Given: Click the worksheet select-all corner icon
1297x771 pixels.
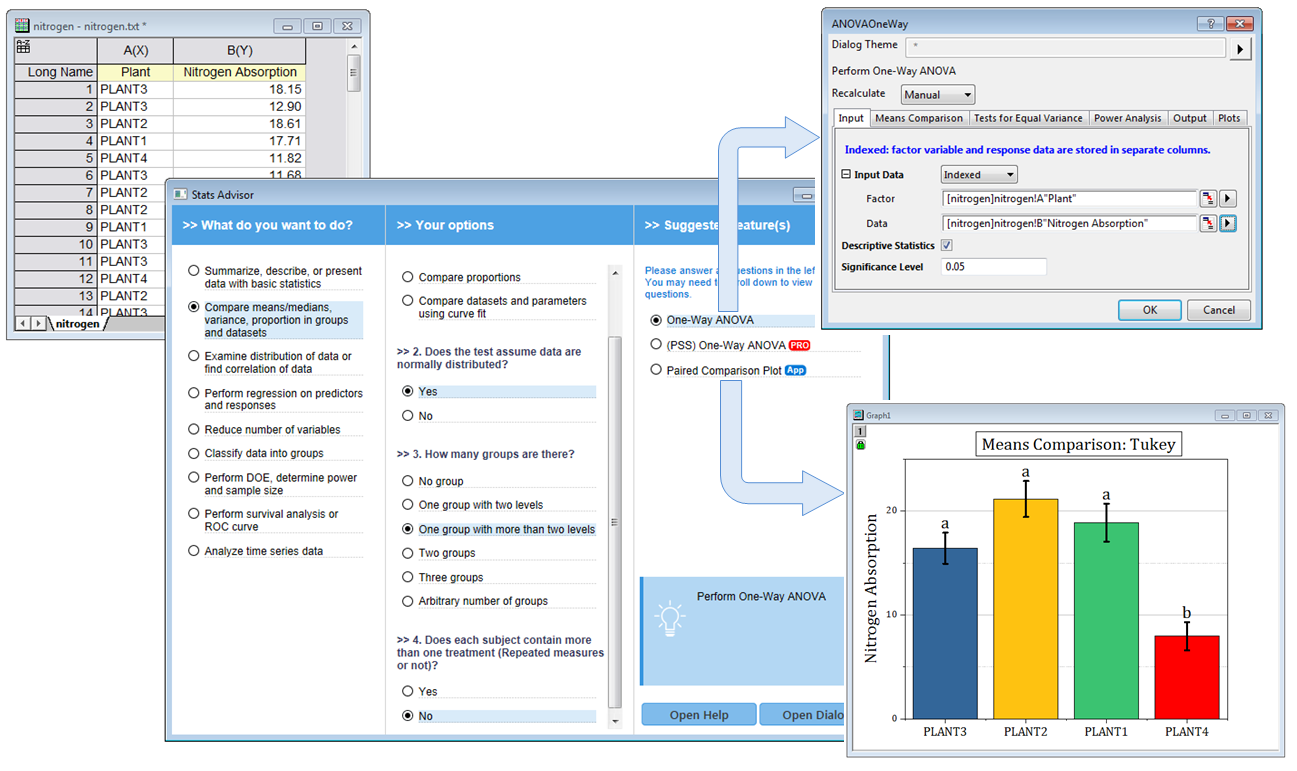Looking at the screenshot, I should point(24,48).
